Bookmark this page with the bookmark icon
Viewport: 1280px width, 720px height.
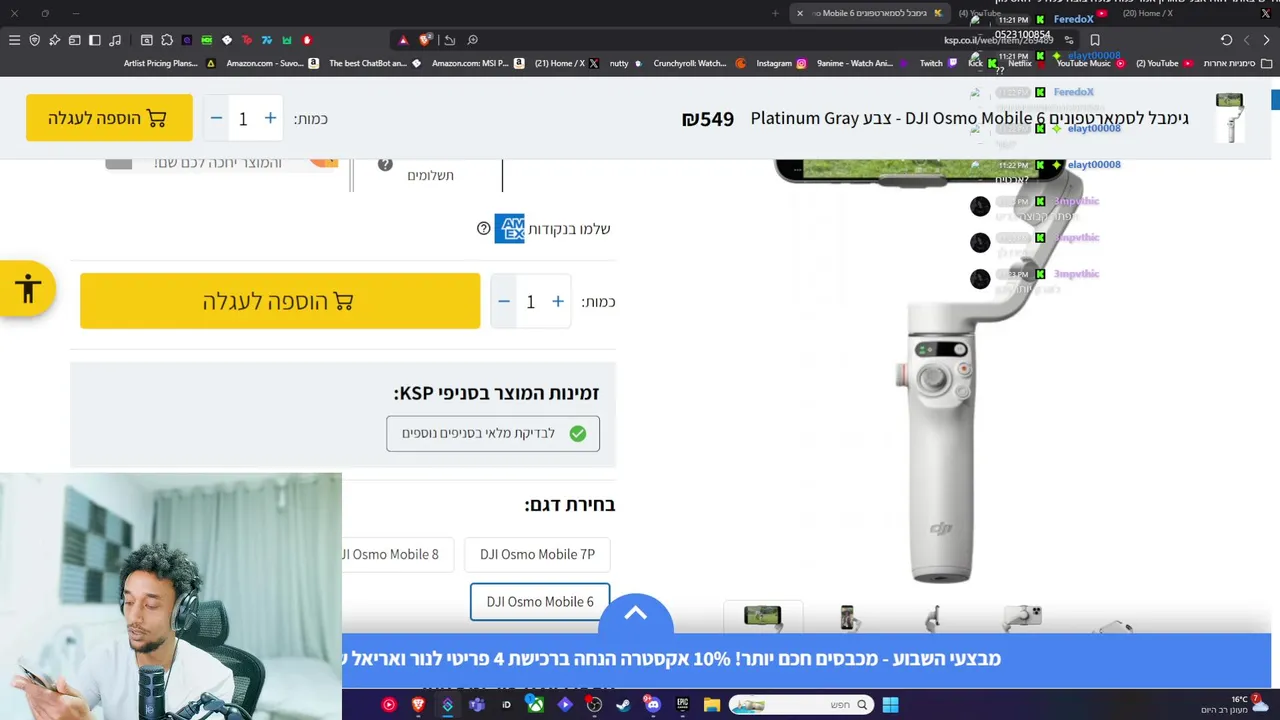[1095, 40]
